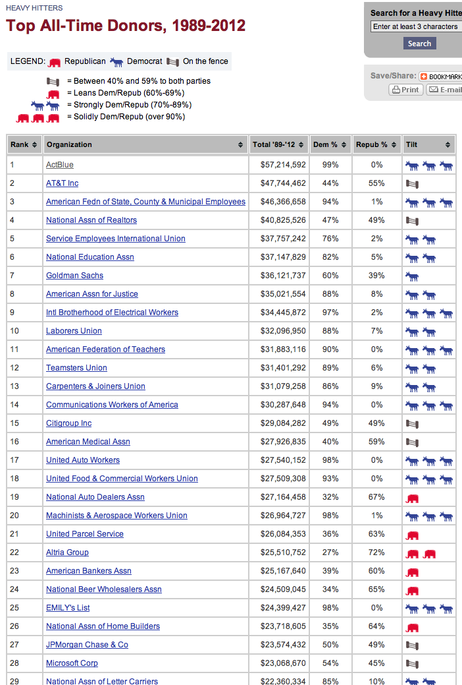Screen dimensions: 462x685
Task: Sort by Tilt column arrows
Action: 448,145
